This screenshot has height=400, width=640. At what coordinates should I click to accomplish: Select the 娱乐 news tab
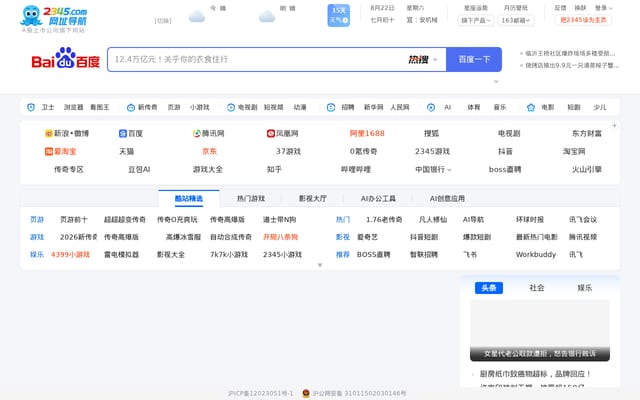pyautogui.click(x=584, y=288)
